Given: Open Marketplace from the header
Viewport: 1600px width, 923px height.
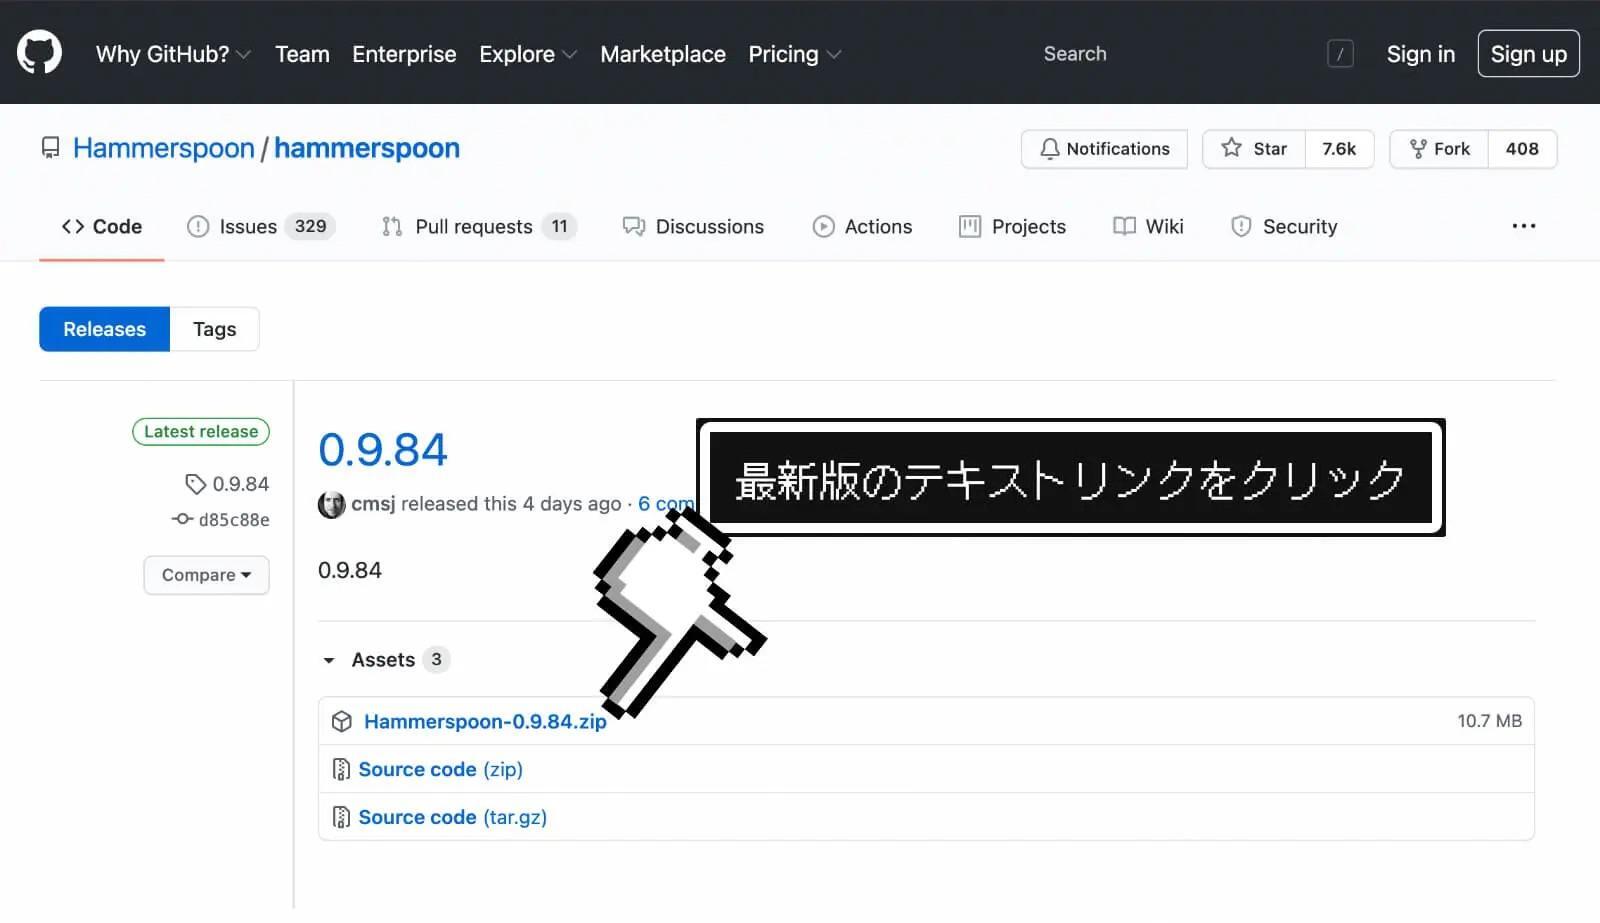Looking at the screenshot, I should (x=663, y=54).
